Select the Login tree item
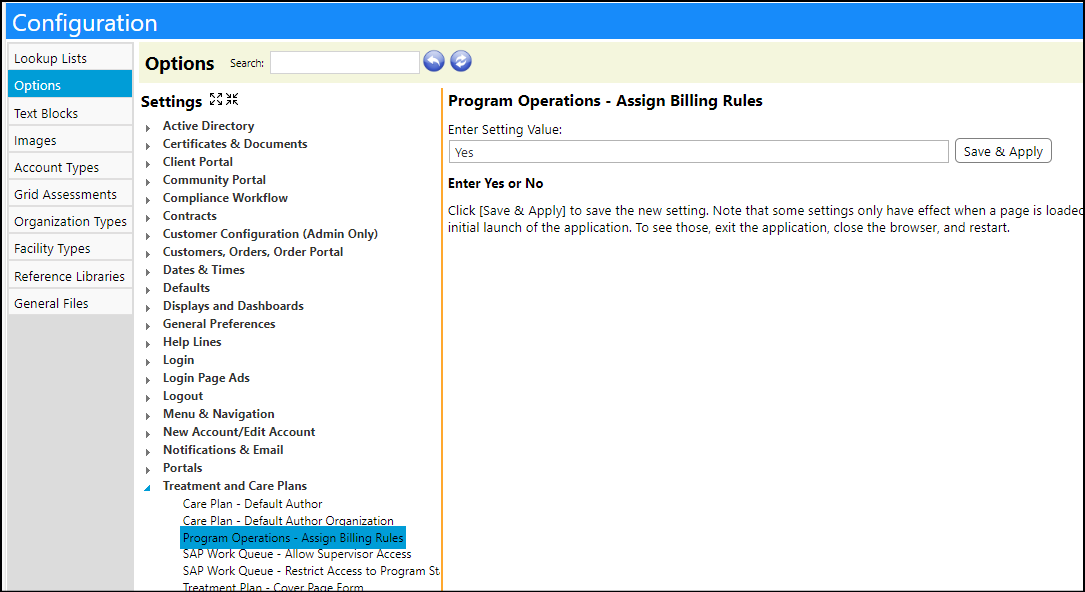The width and height of the screenshot is (1085, 592). [179, 360]
